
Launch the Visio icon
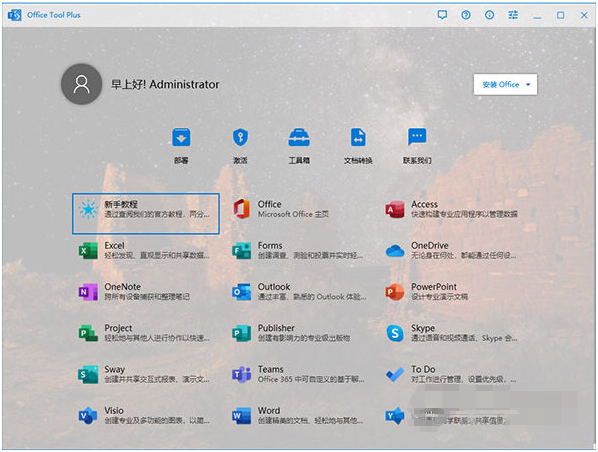coord(88,415)
